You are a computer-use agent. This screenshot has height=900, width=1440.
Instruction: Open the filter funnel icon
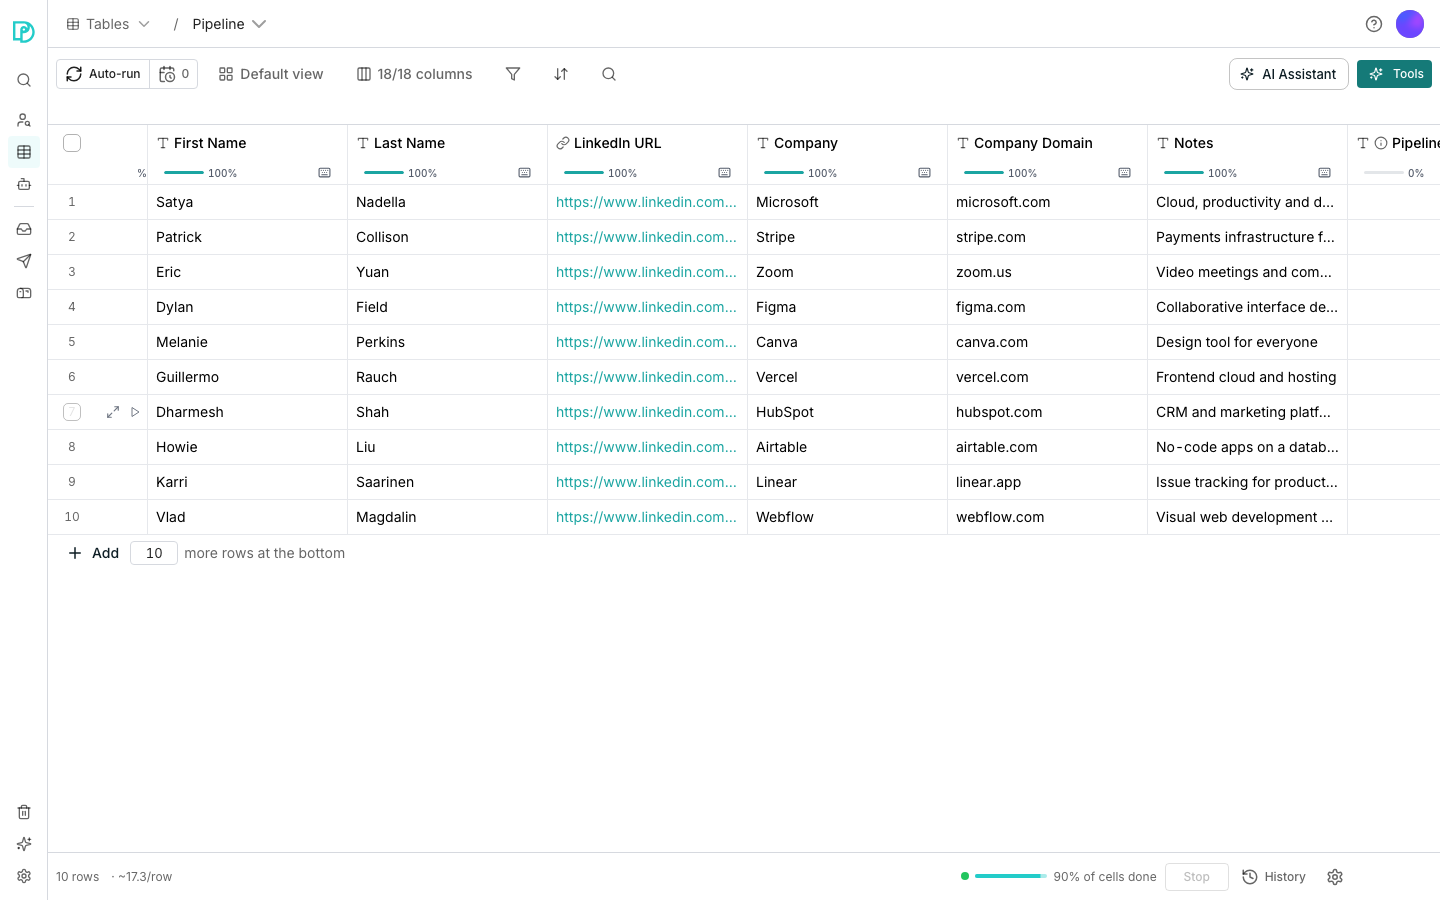(513, 74)
